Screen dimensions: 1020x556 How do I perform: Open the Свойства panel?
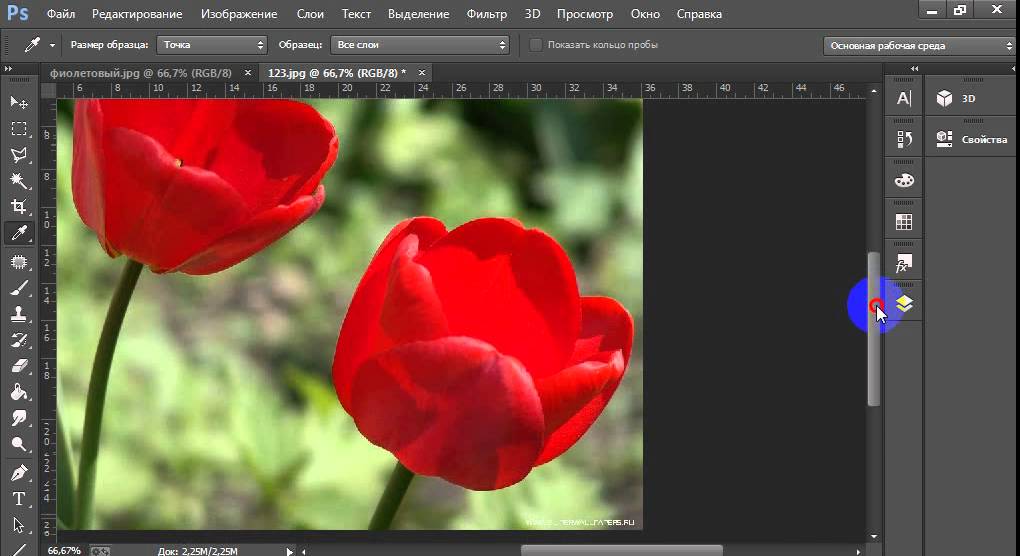pos(971,139)
